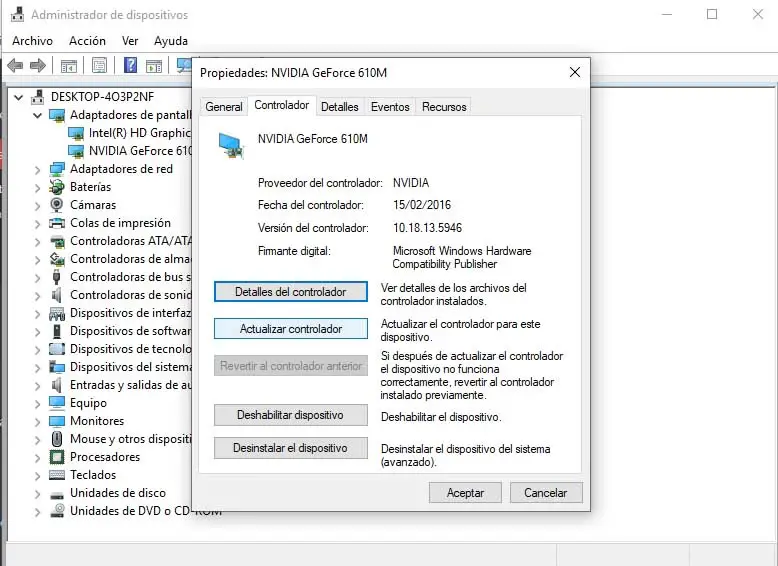Expand the Cámaras node
778x566 pixels.
(38, 205)
